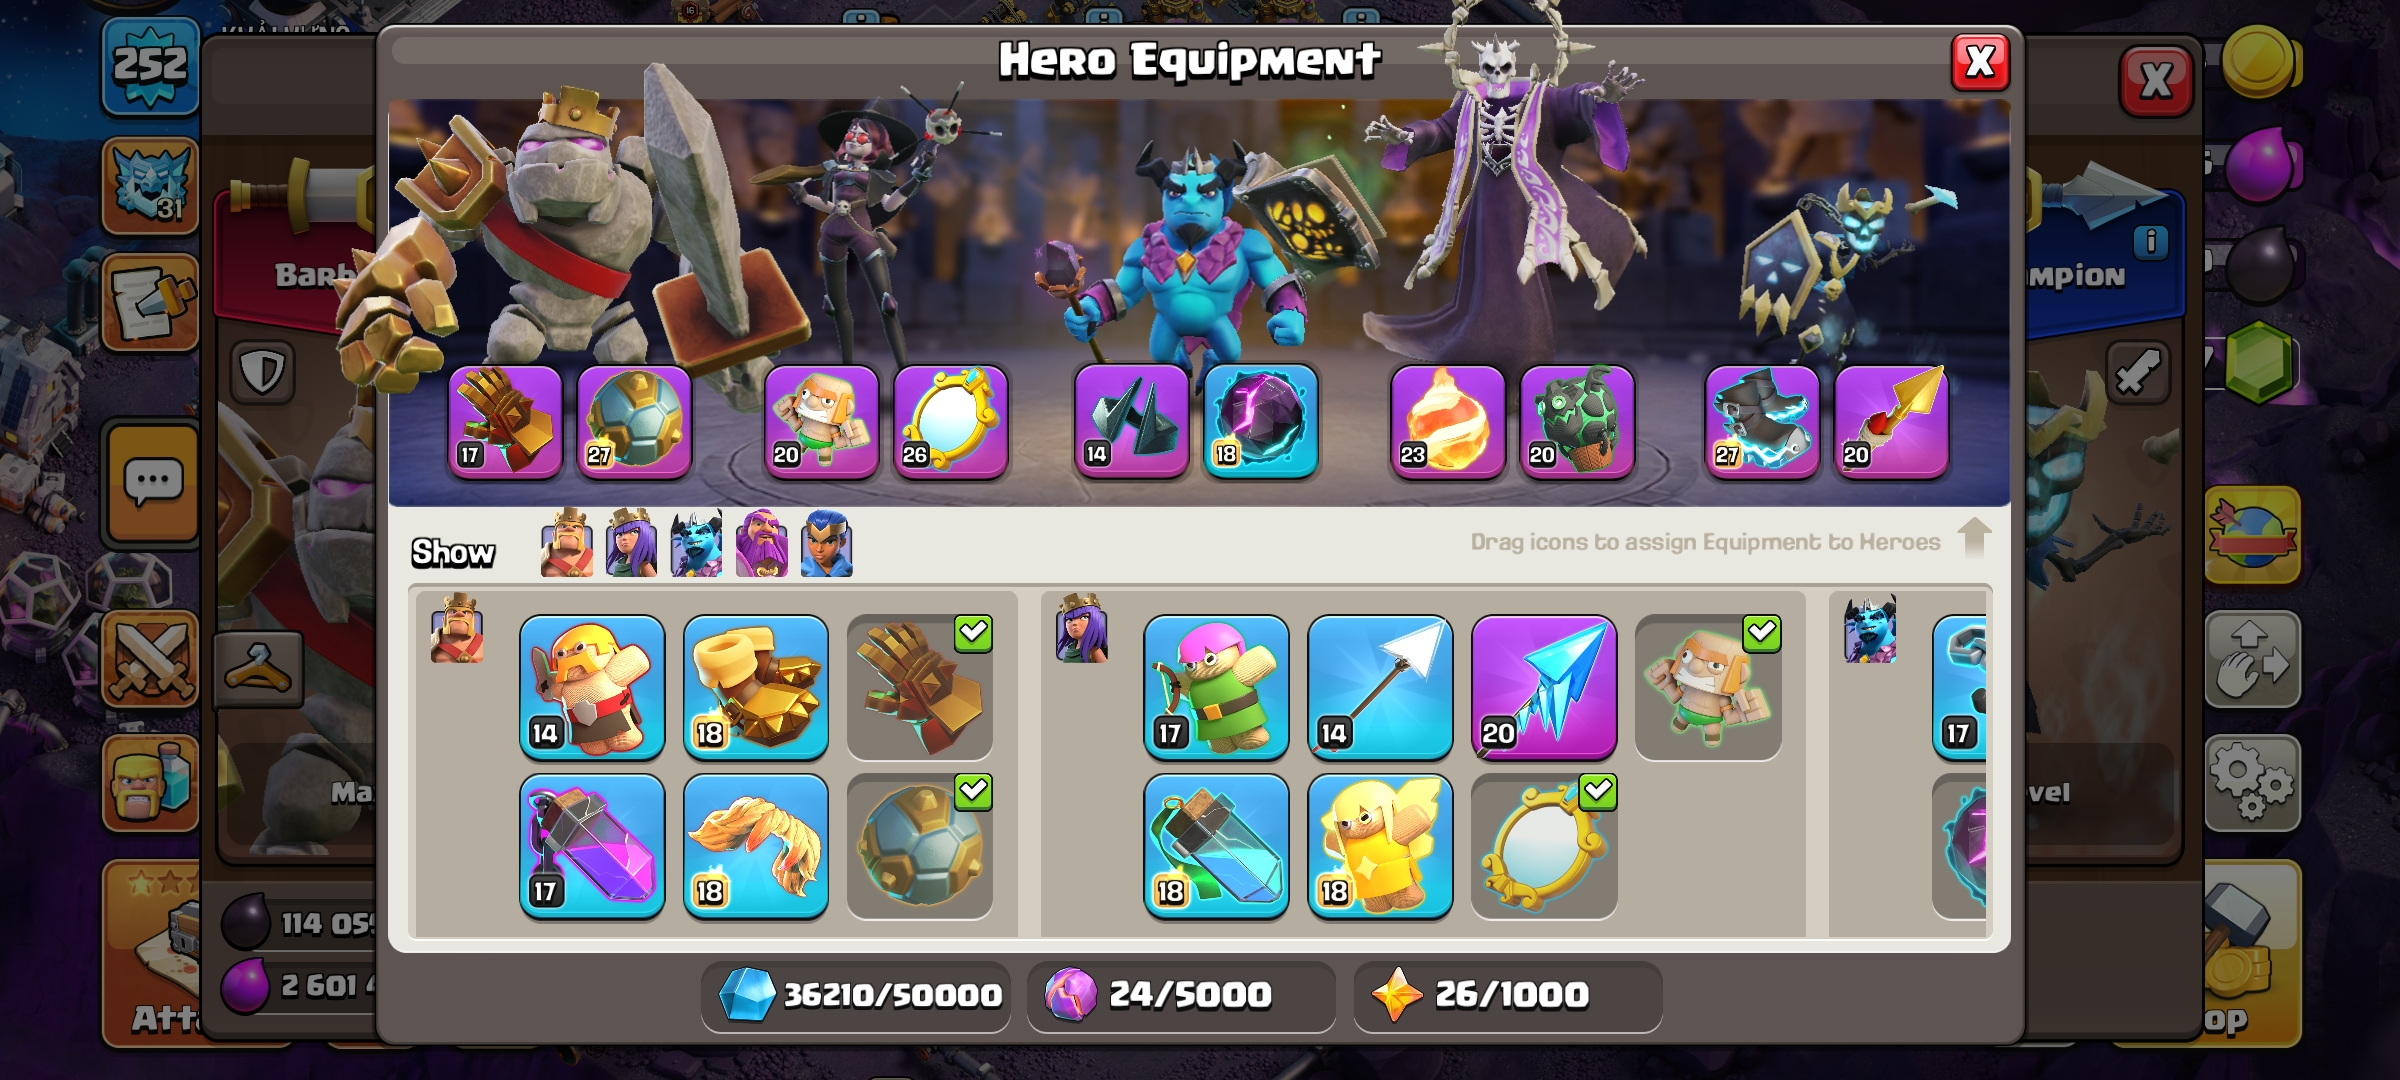Show Royal Champion equipment filter
Image resolution: width=2400 pixels, height=1080 pixels.
827,543
